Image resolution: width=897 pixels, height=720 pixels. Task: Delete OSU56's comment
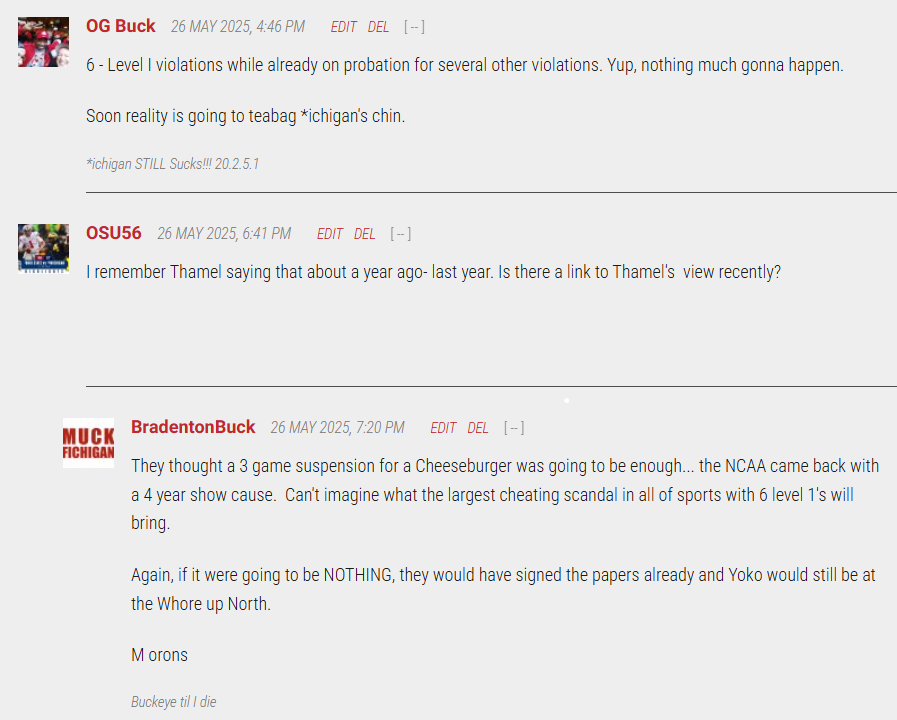[364, 234]
